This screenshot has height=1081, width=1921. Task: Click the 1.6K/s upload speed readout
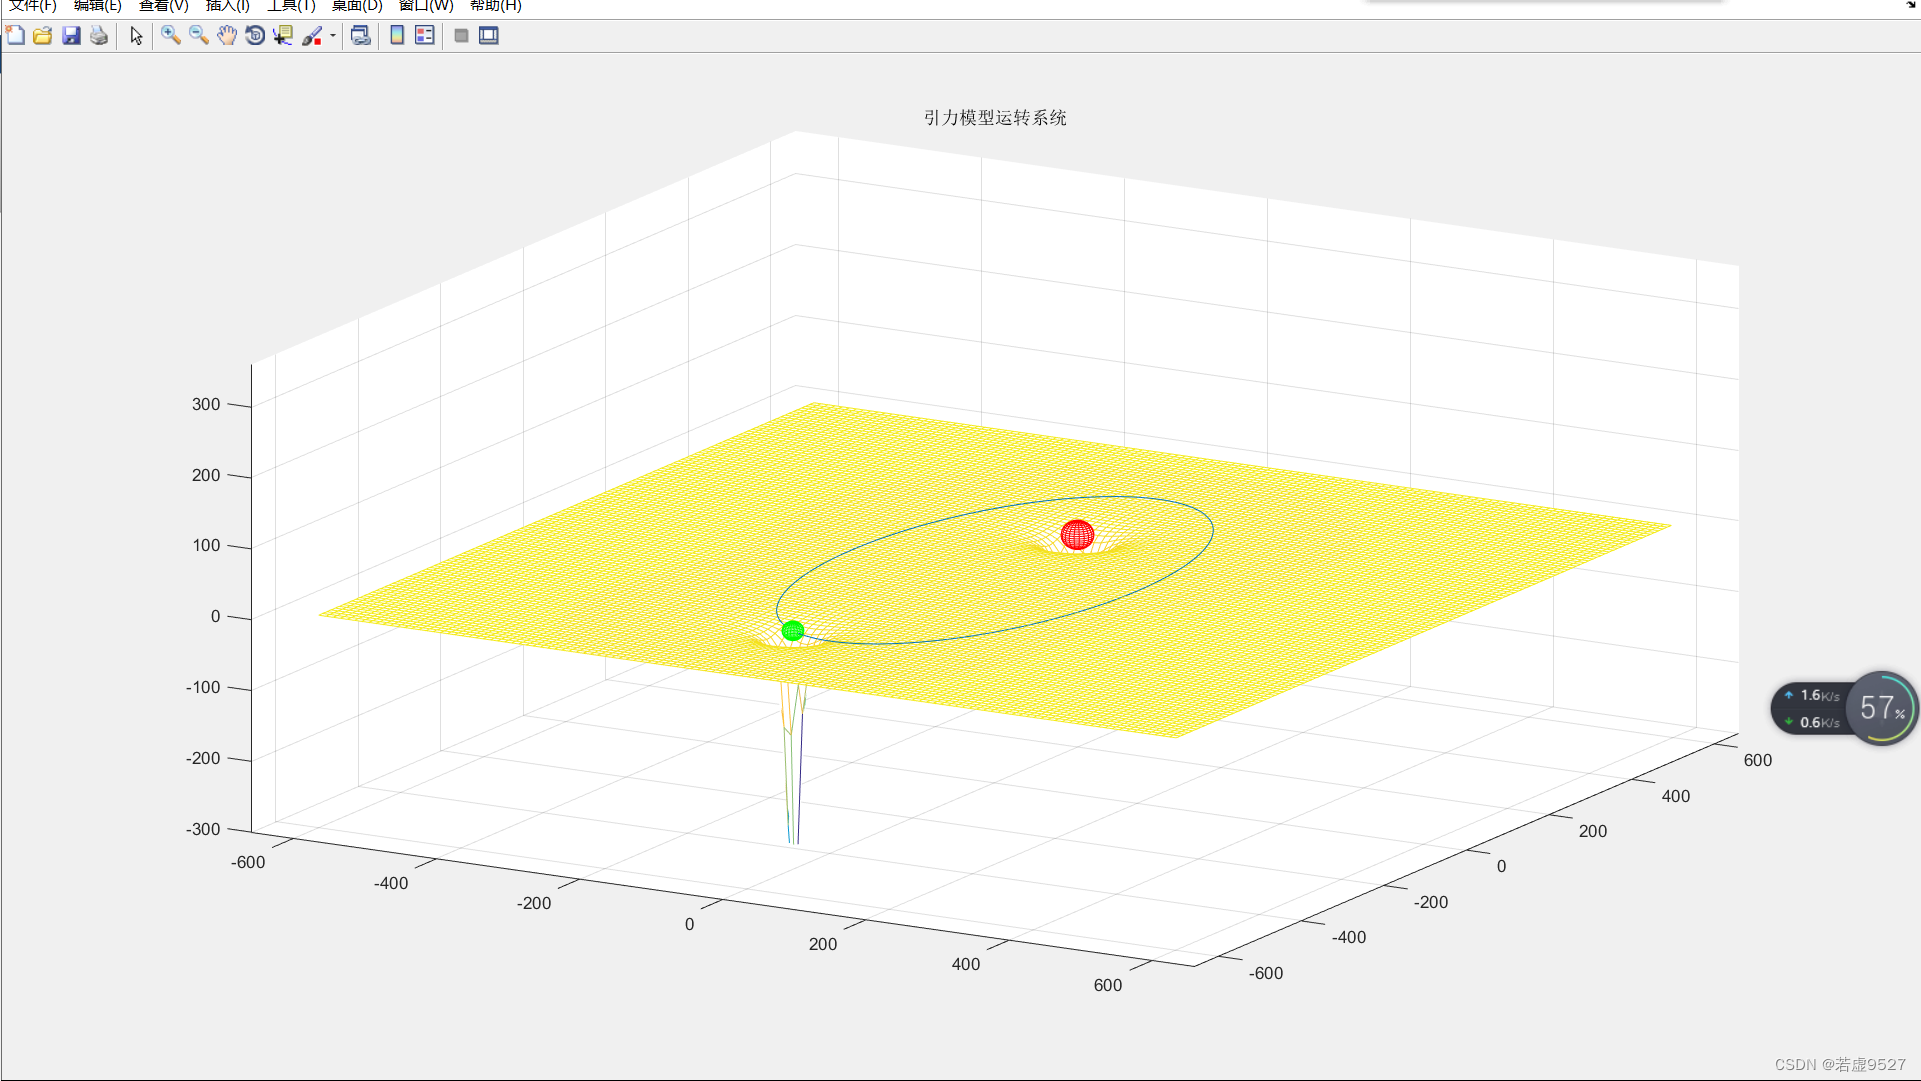coord(1820,695)
